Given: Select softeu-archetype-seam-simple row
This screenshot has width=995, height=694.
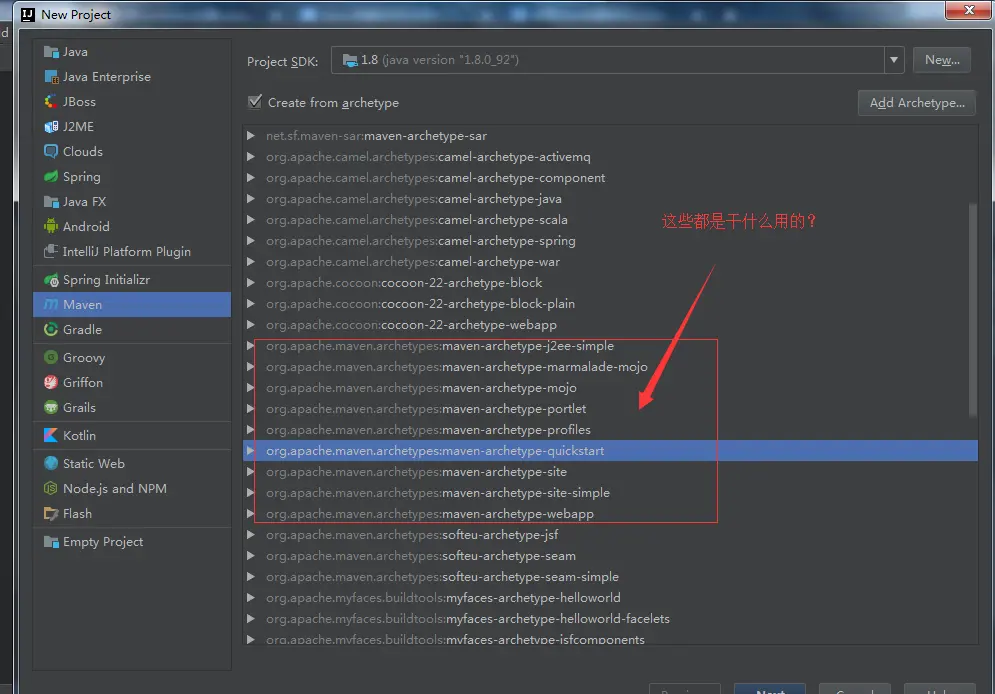Looking at the screenshot, I should pos(610,577).
